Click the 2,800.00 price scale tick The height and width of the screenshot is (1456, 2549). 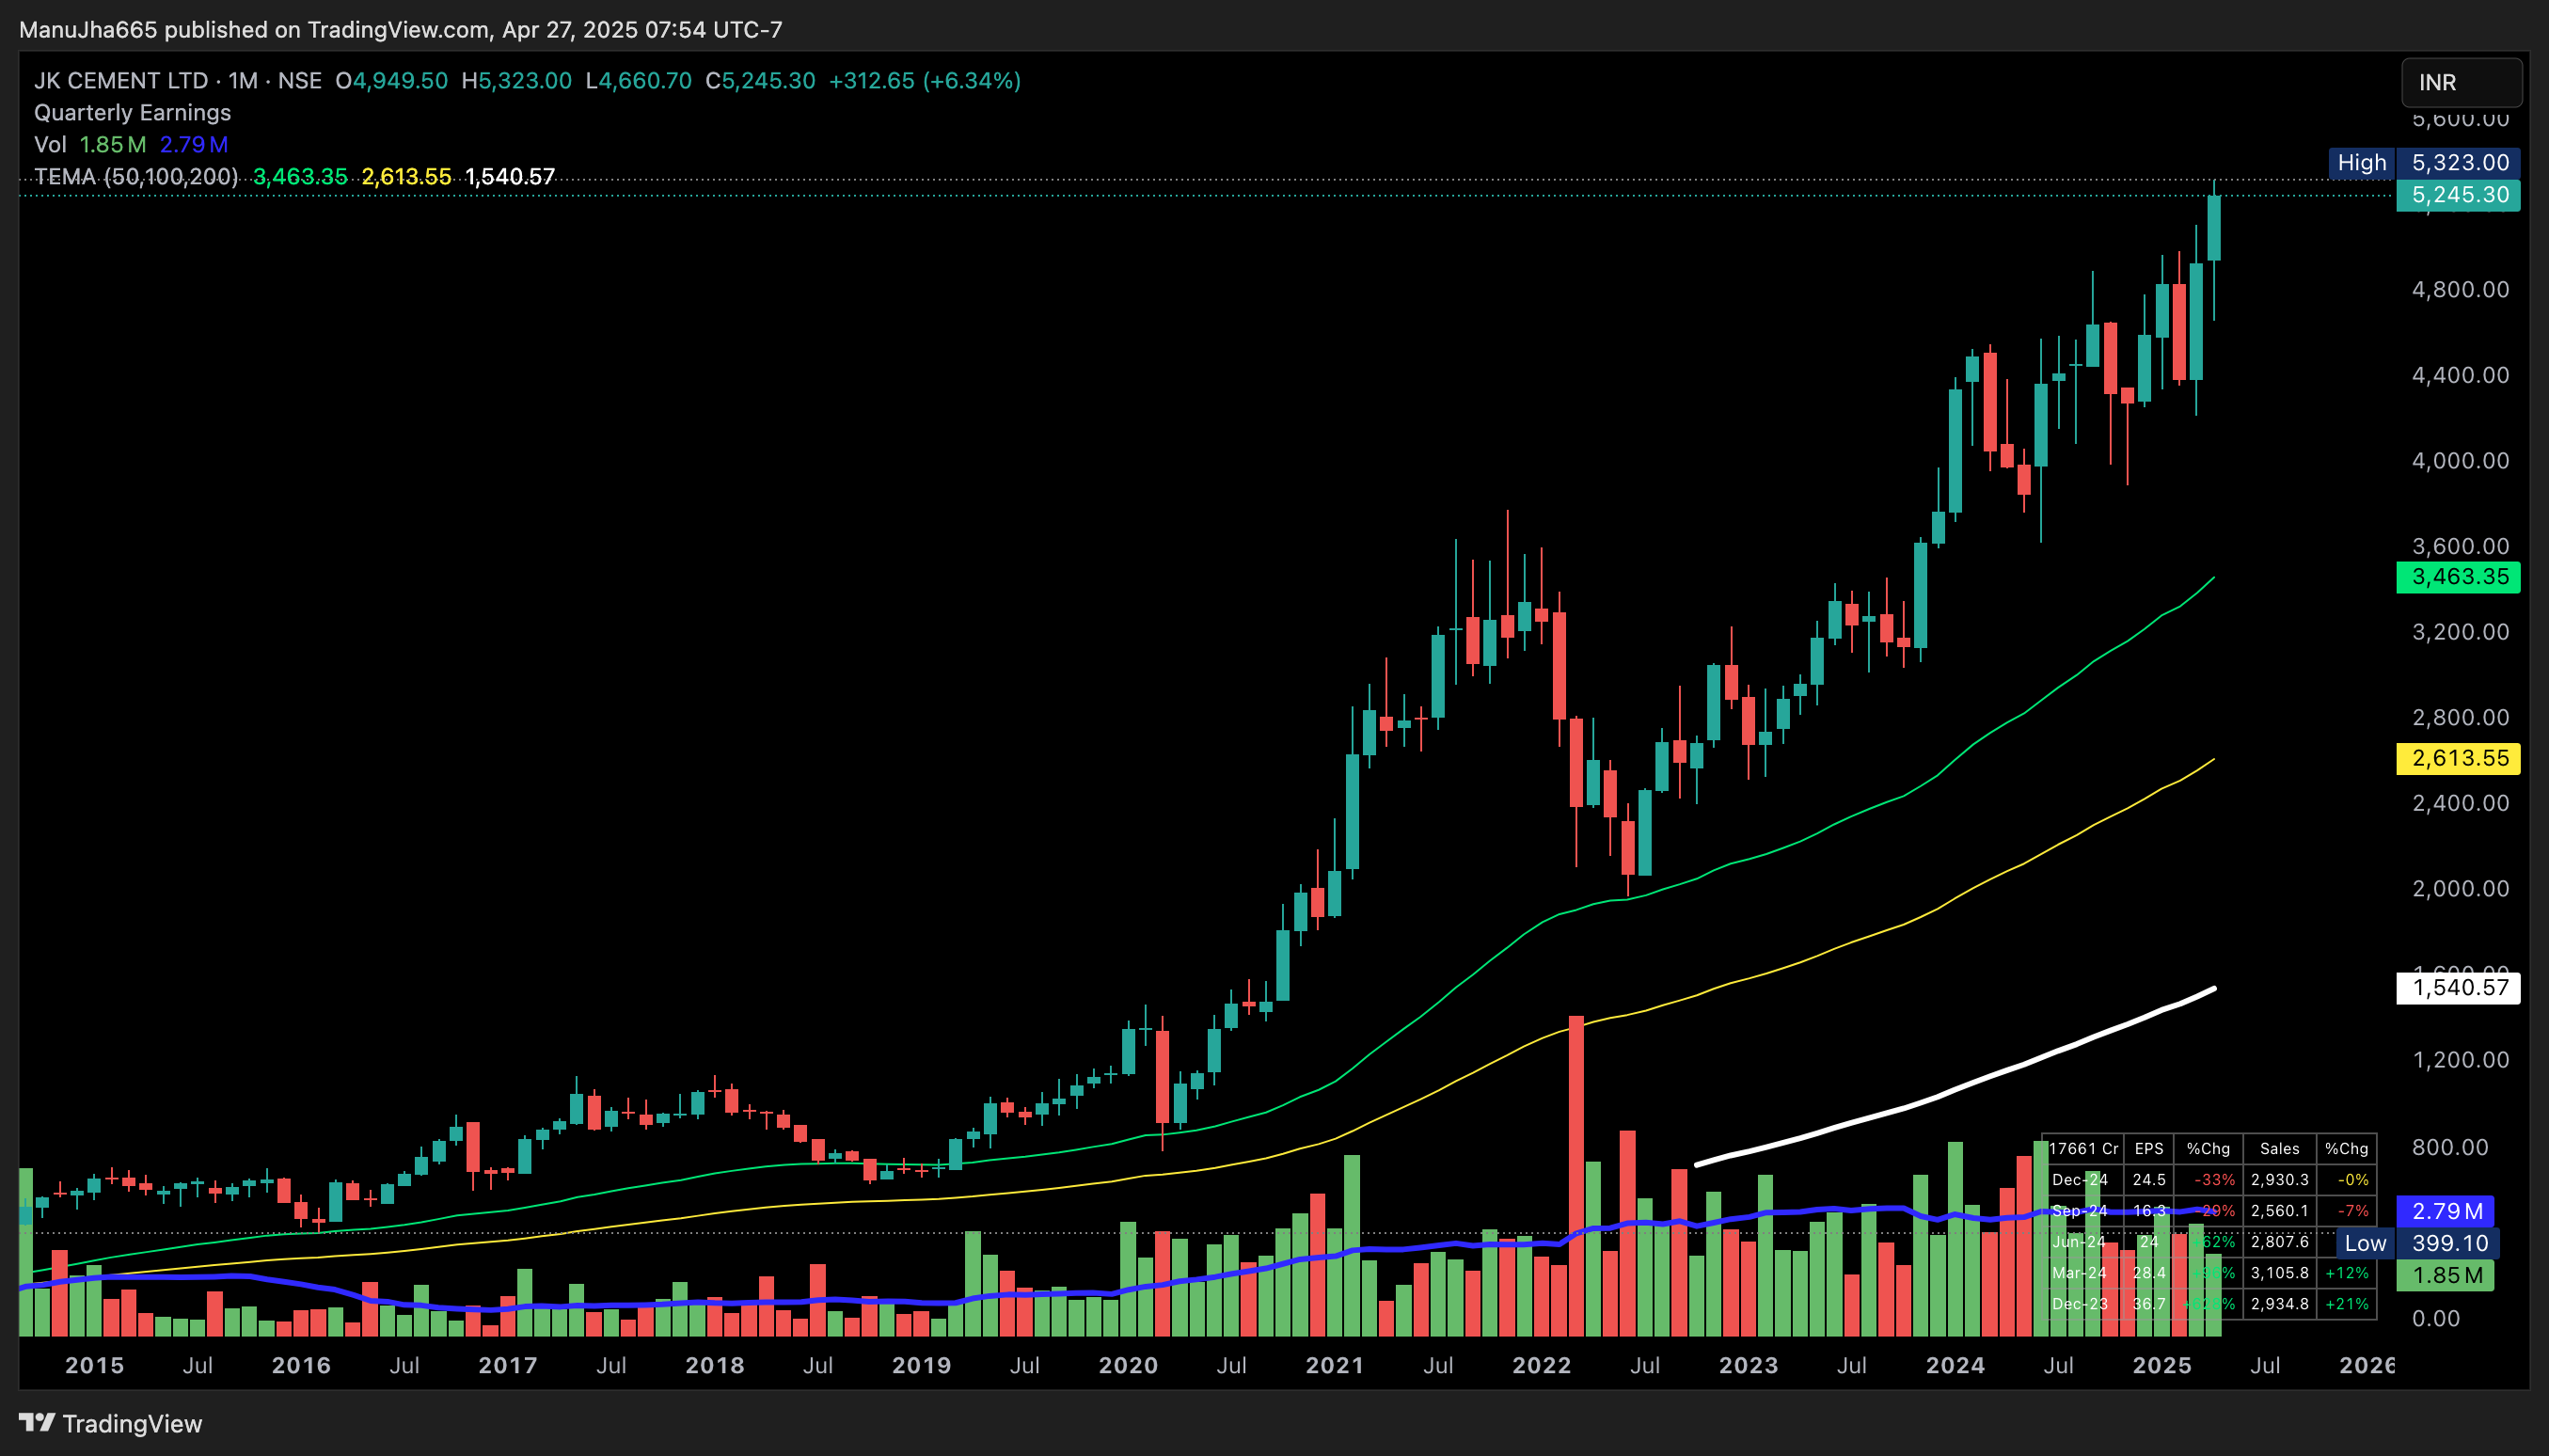click(x=2460, y=718)
